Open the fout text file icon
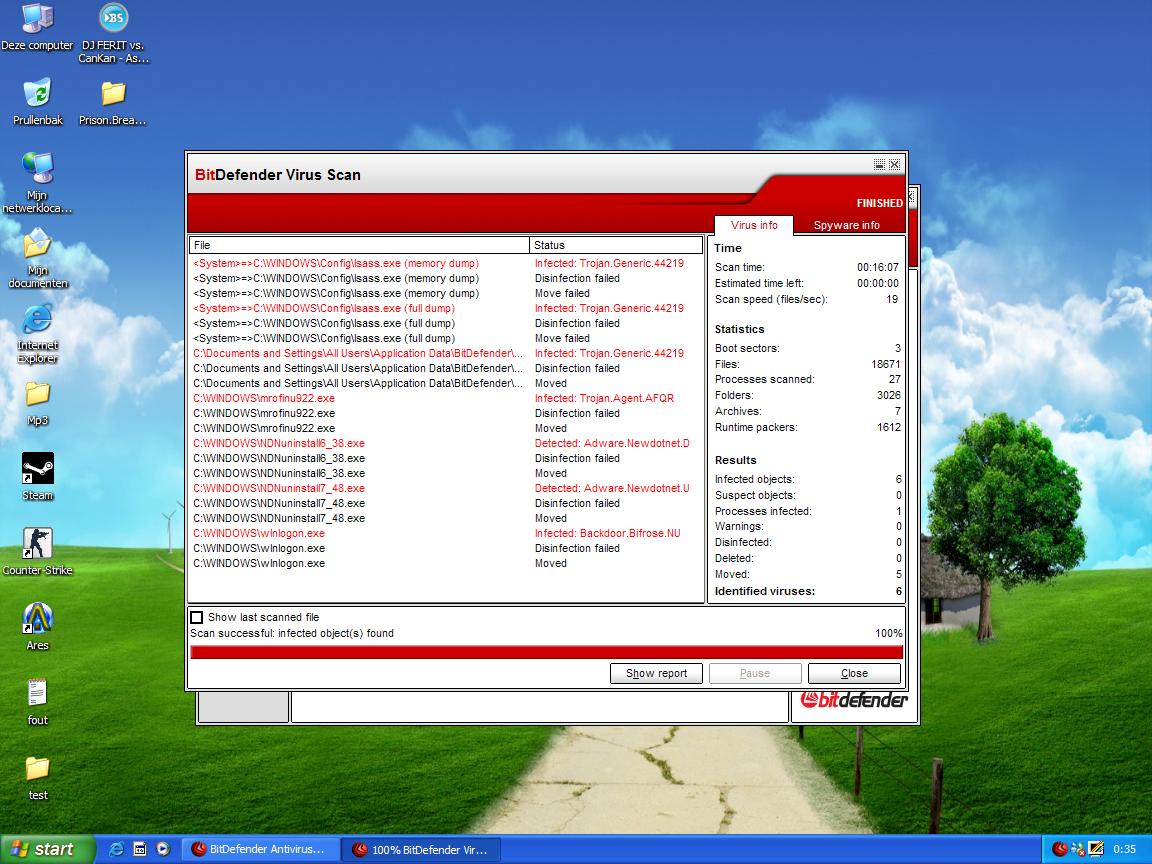Screen dimensions: 1152x864 click(x=38, y=693)
